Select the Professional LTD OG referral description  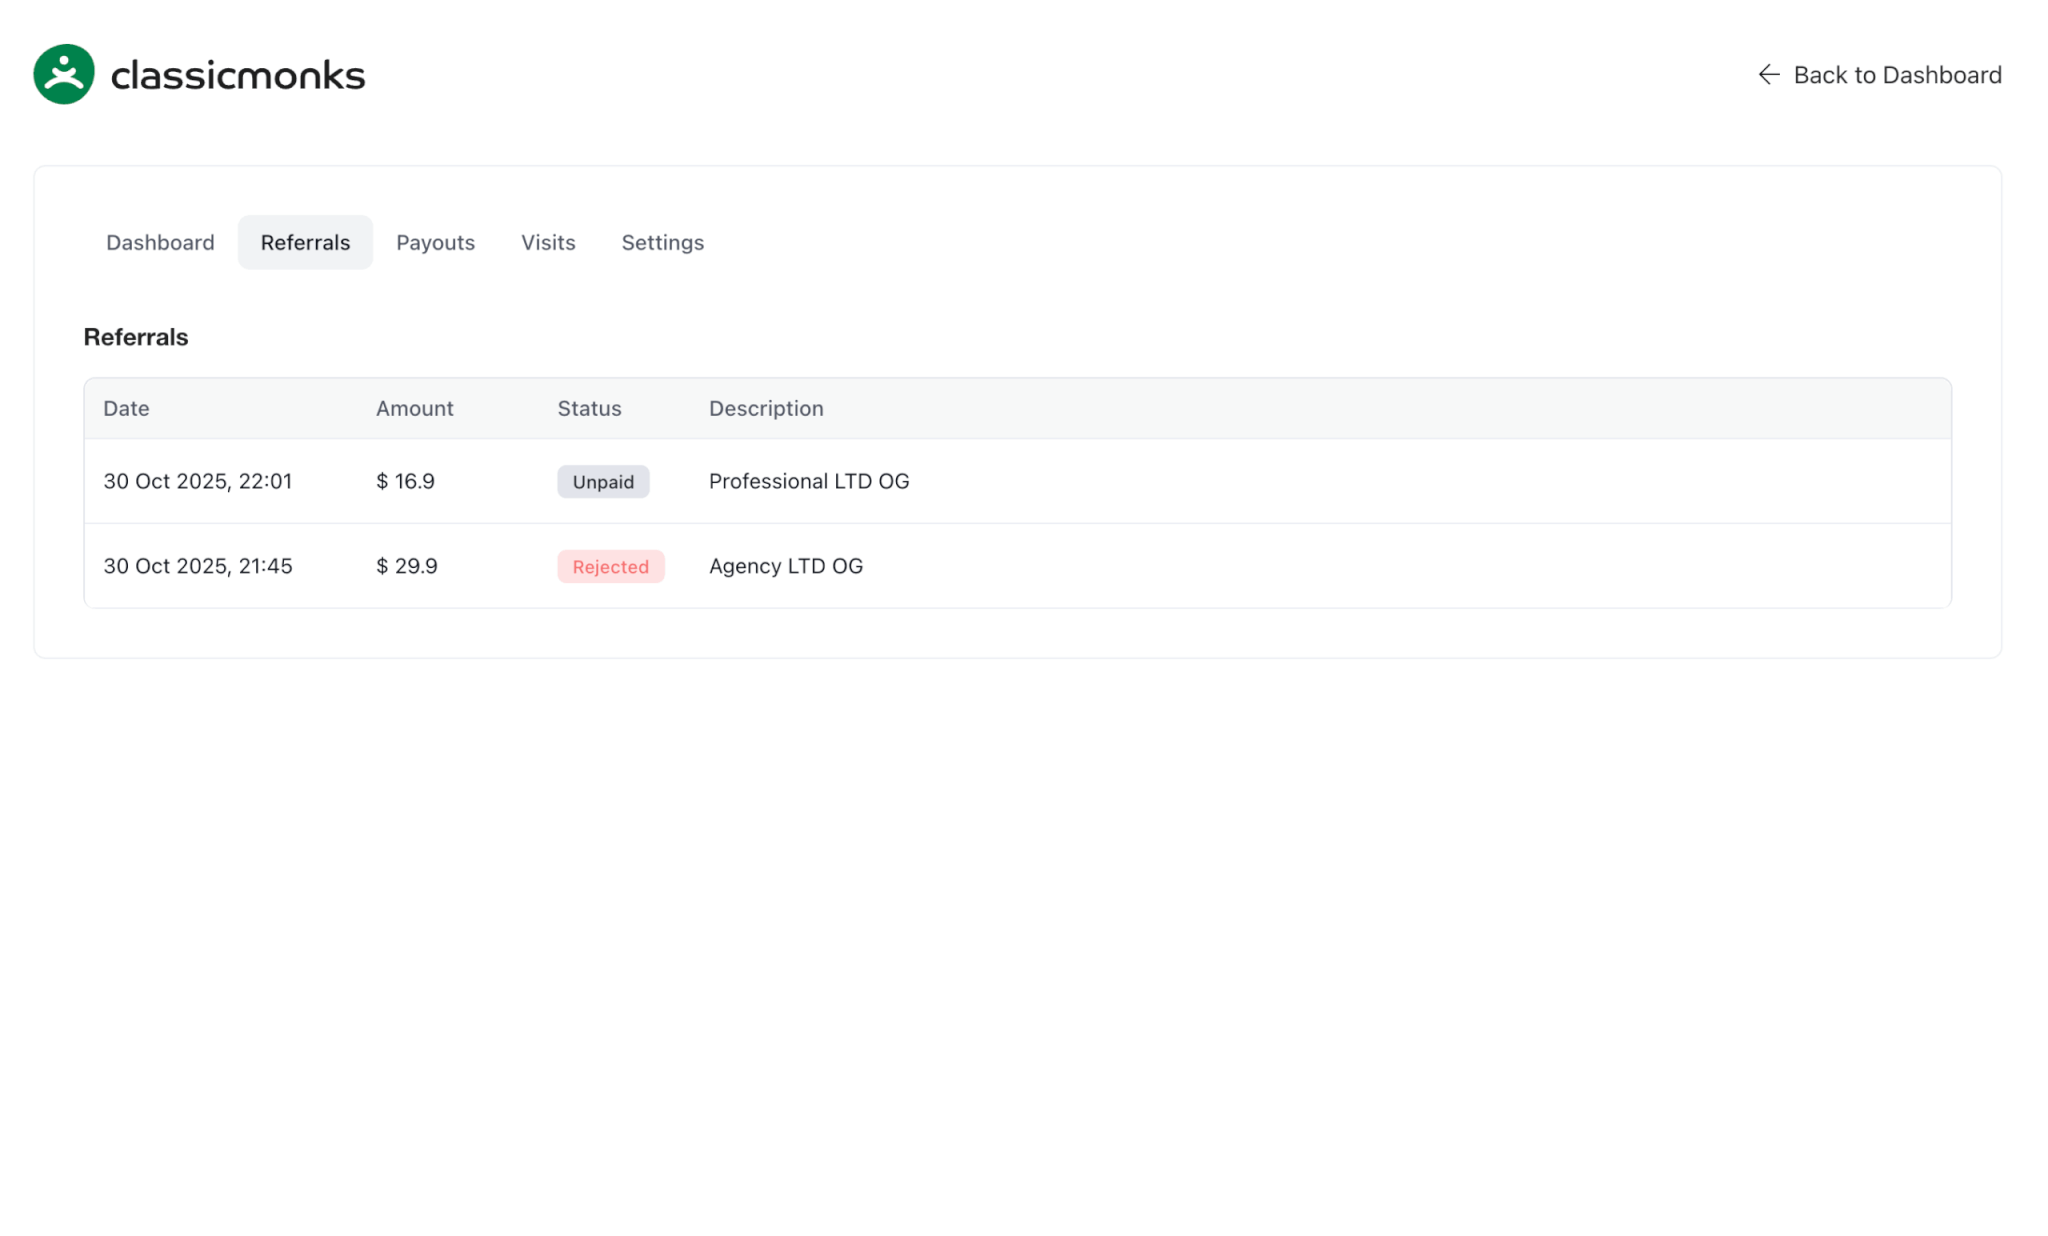click(x=809, y=481)
